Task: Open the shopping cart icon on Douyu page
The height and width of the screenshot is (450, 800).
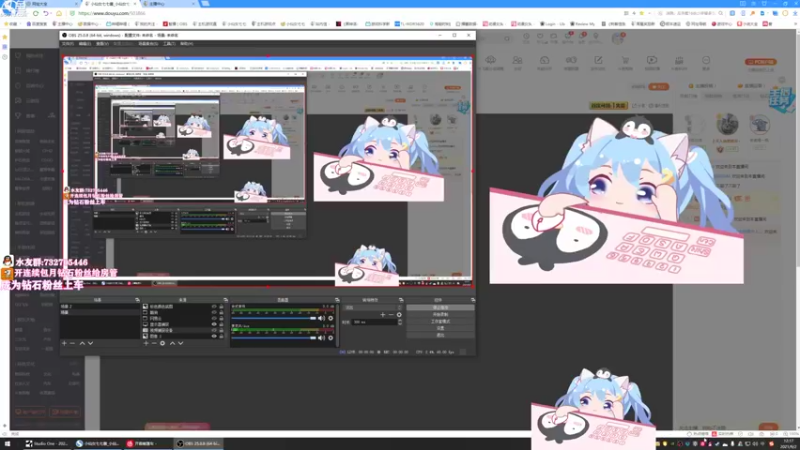Action: (625, 60)
